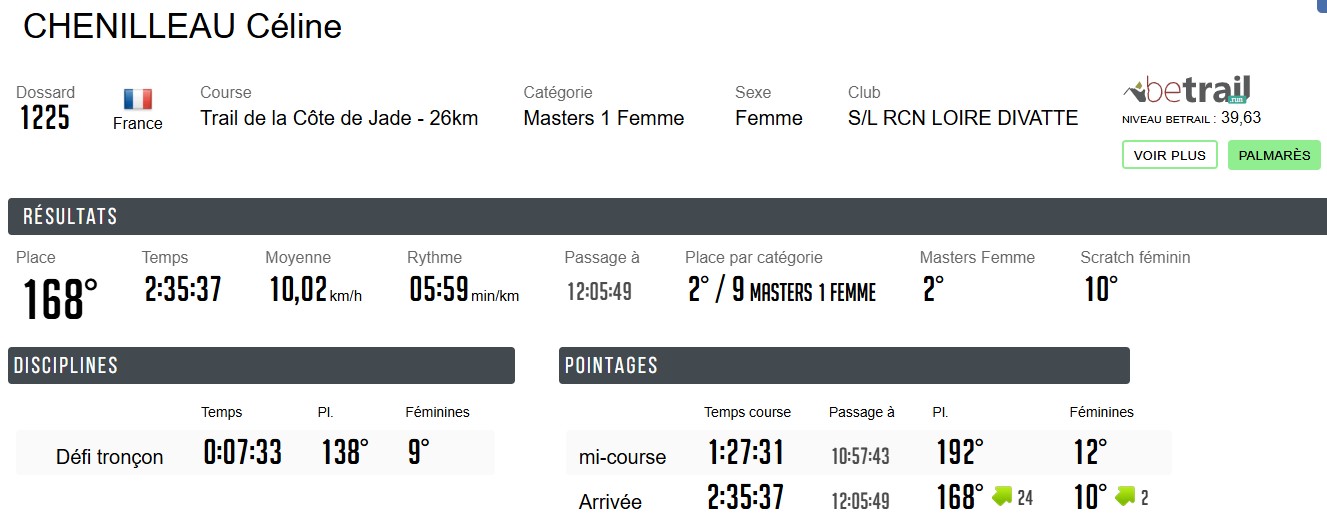1327x525 pixels.
Task: Collapse the POINTAGES section header
Action: click(x=612, y=366)
